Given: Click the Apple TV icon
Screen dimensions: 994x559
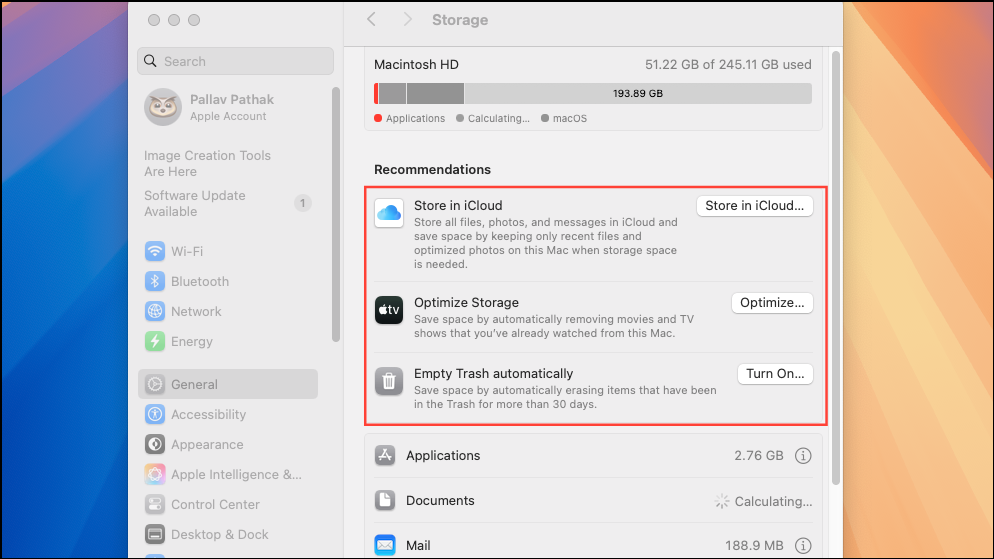Looking at the screenshot, I should (389, 310).
